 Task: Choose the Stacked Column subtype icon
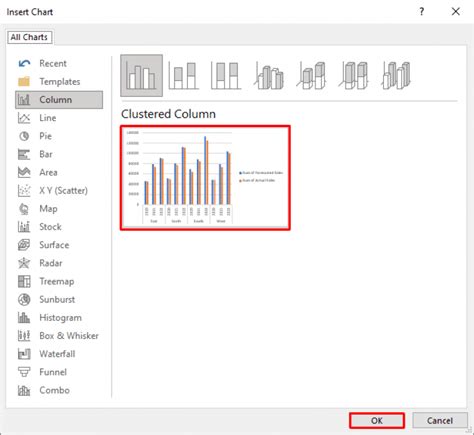[184, 76]
